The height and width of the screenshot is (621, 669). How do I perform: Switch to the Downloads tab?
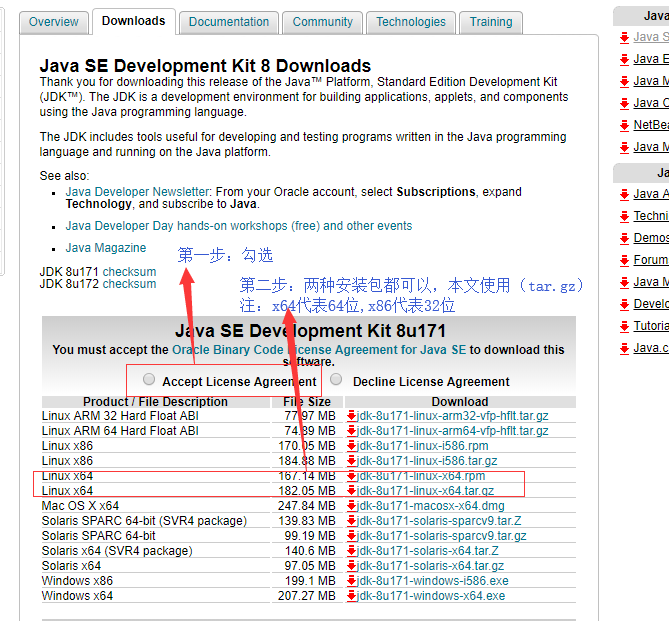[134, 21]
